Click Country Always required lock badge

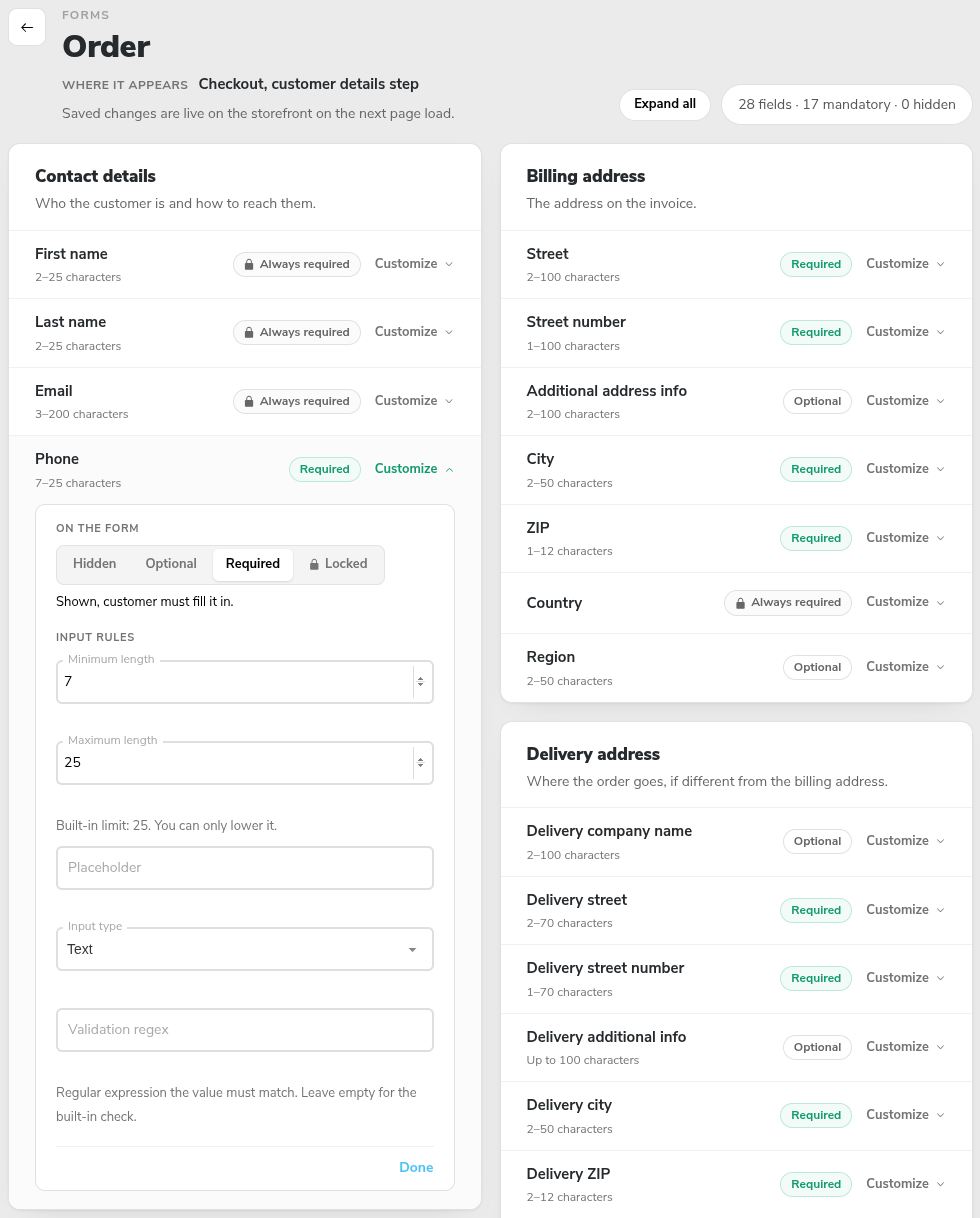[788, 603]
